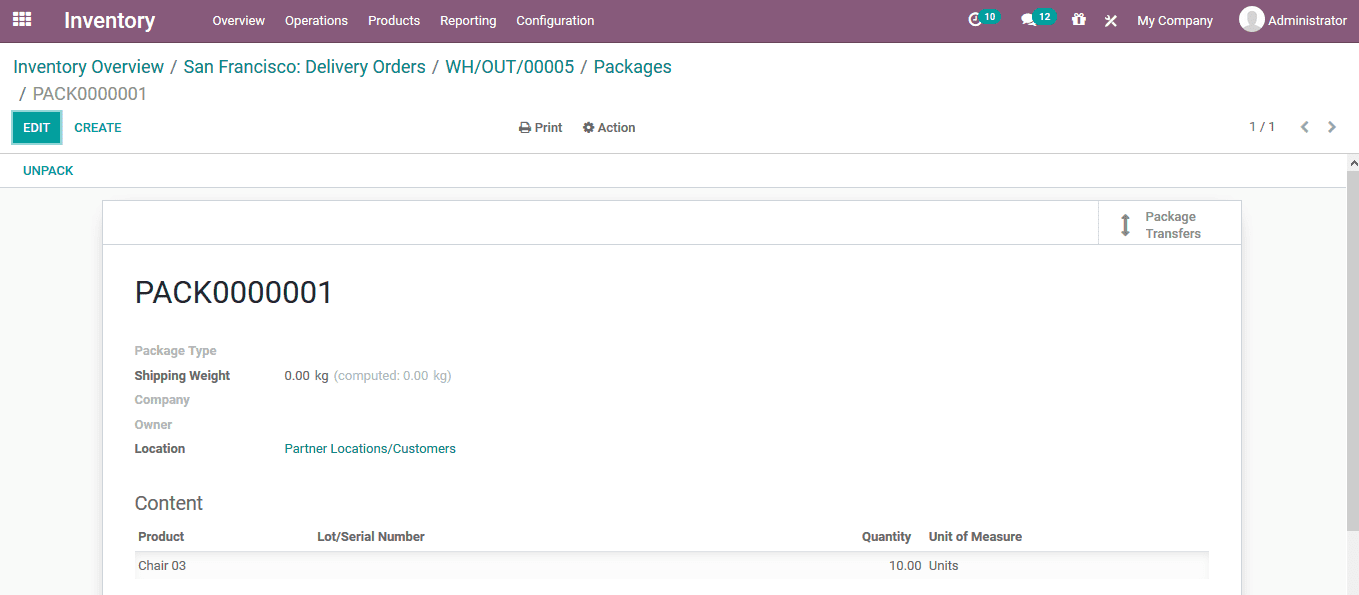Click the EDIT button
The image size is (1359, 595).
tap(36, 127)
